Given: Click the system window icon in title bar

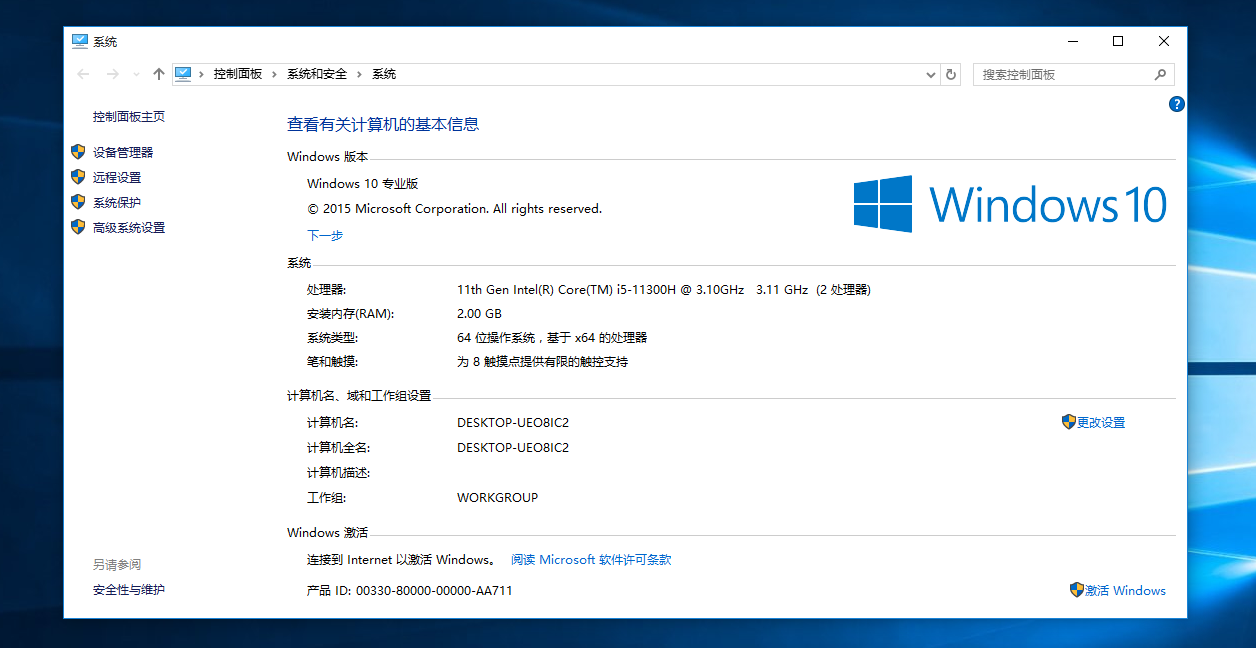Looking at the screenshot, I should 80,41.
